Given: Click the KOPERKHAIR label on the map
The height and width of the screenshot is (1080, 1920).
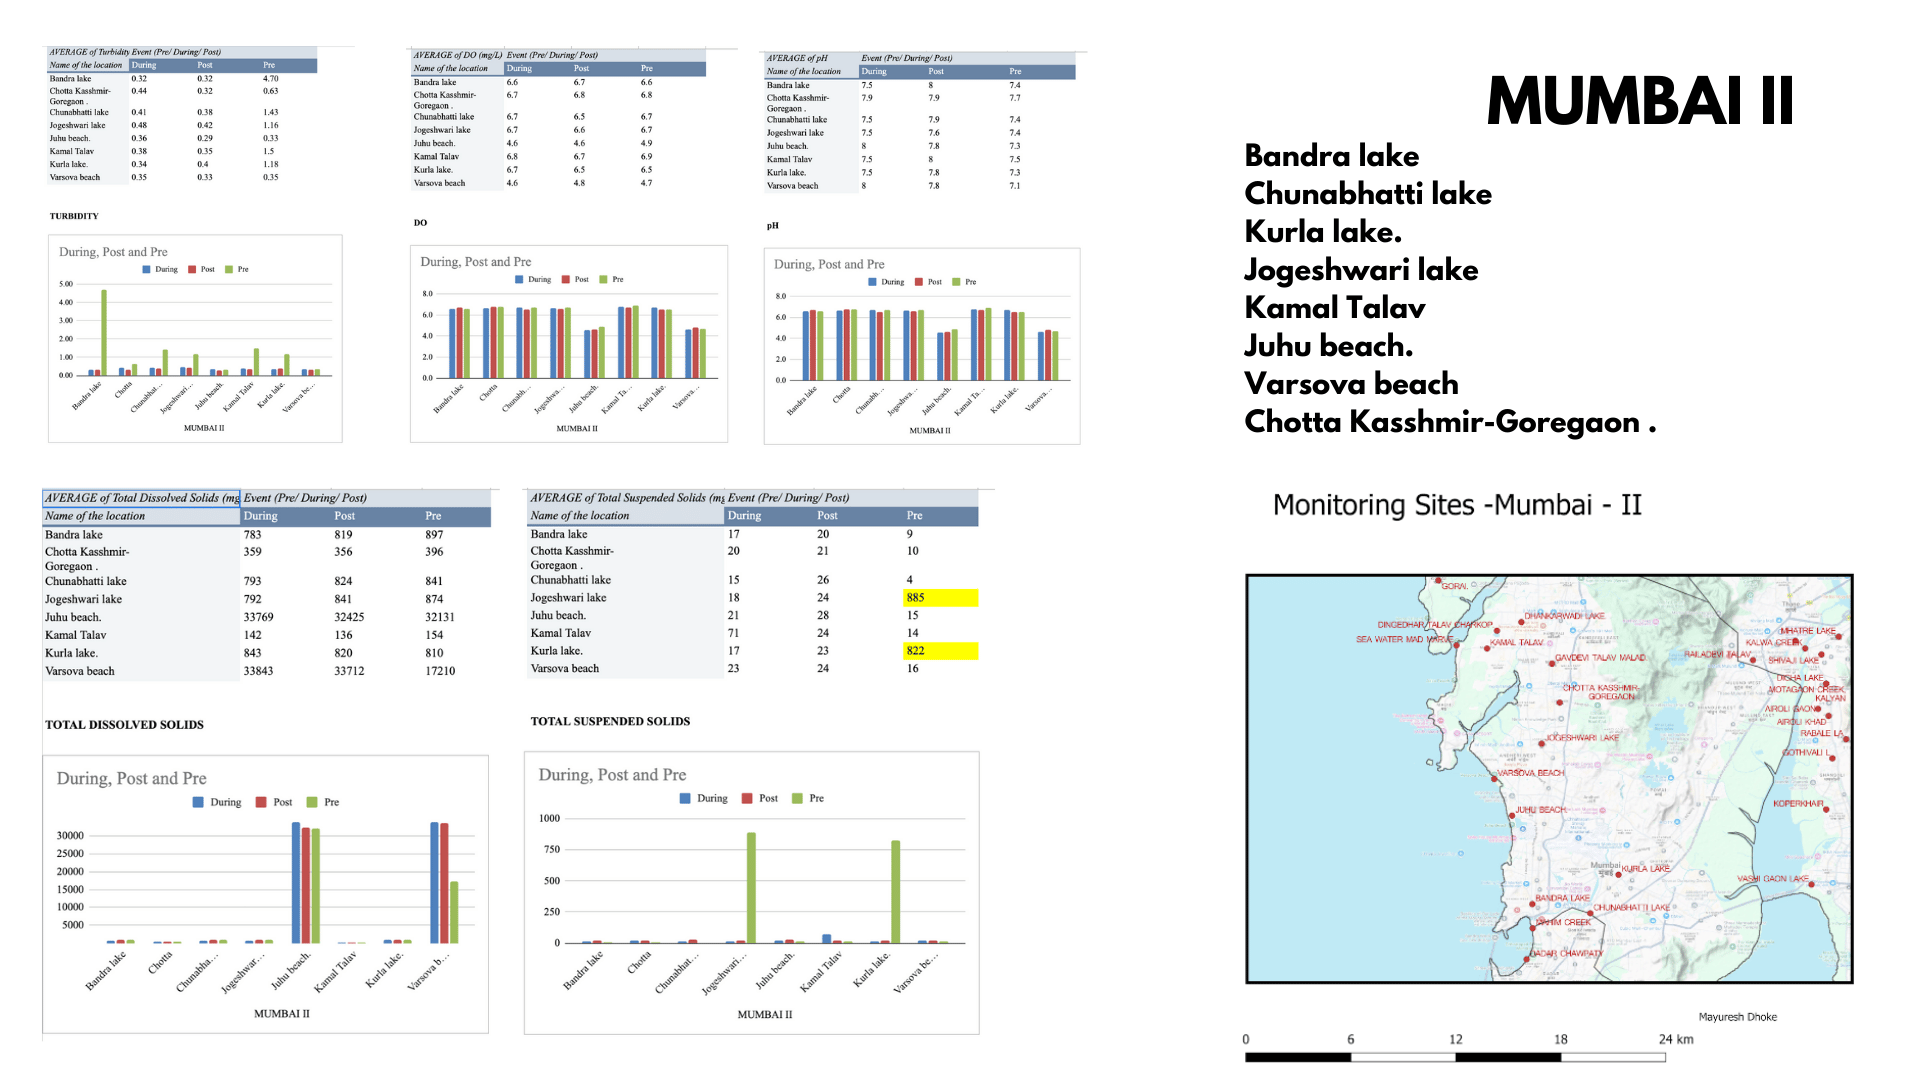Looking at the screenshot, I should click(x=1798, y=803).
